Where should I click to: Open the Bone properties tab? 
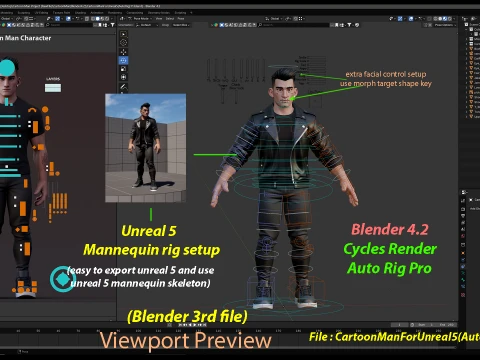463,280
